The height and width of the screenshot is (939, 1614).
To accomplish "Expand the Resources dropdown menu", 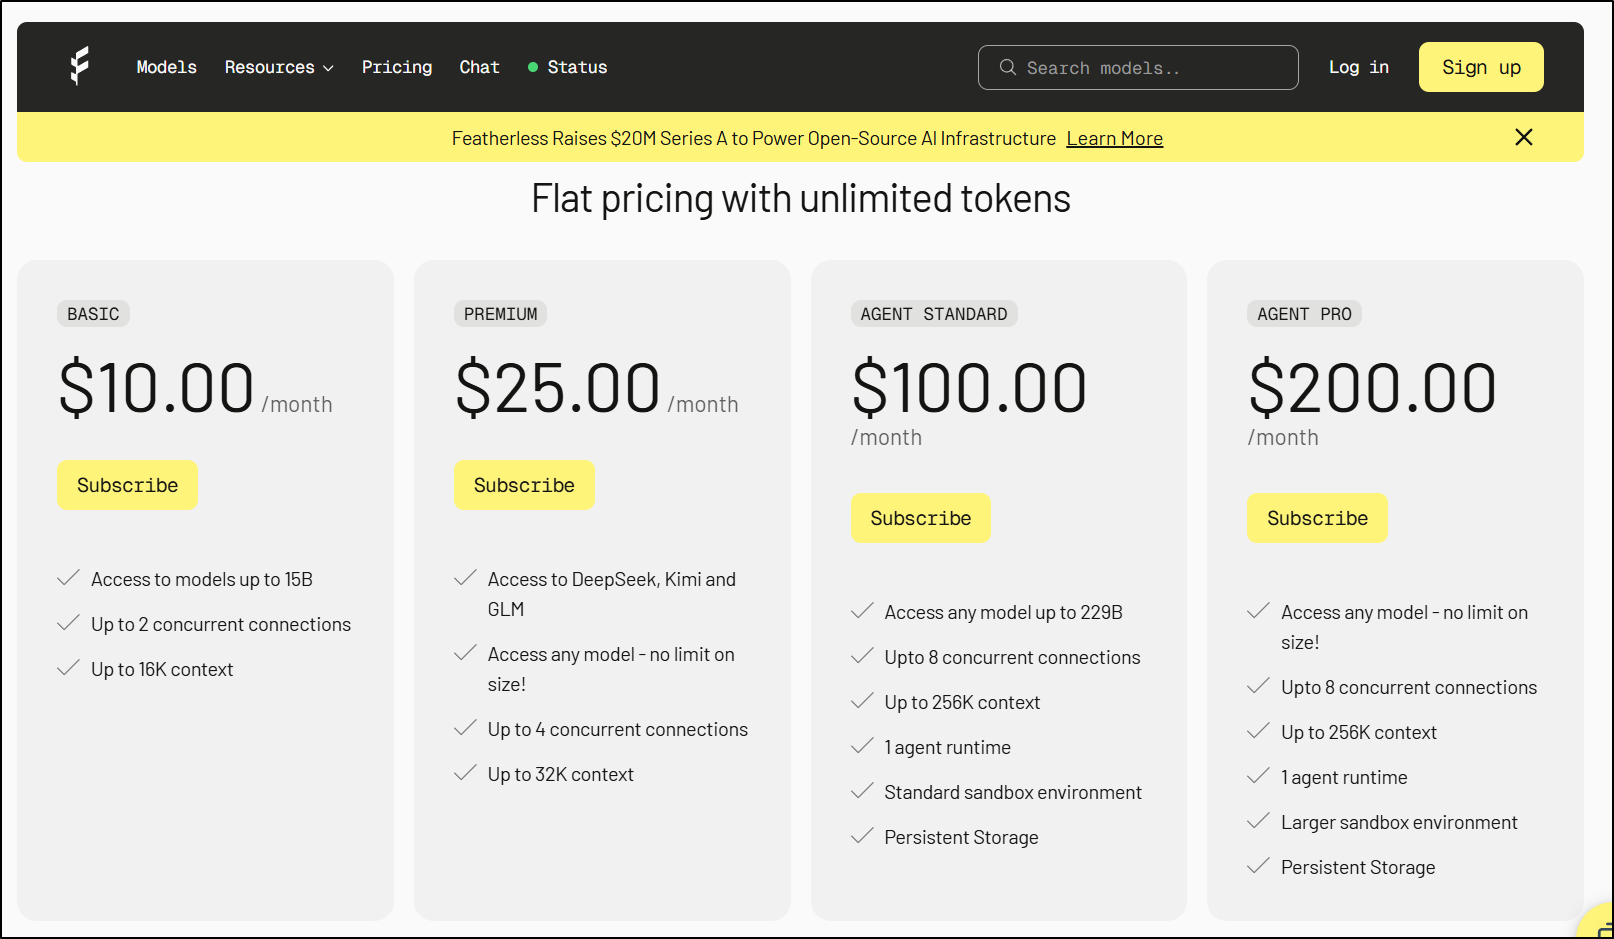I will point(279,67).
